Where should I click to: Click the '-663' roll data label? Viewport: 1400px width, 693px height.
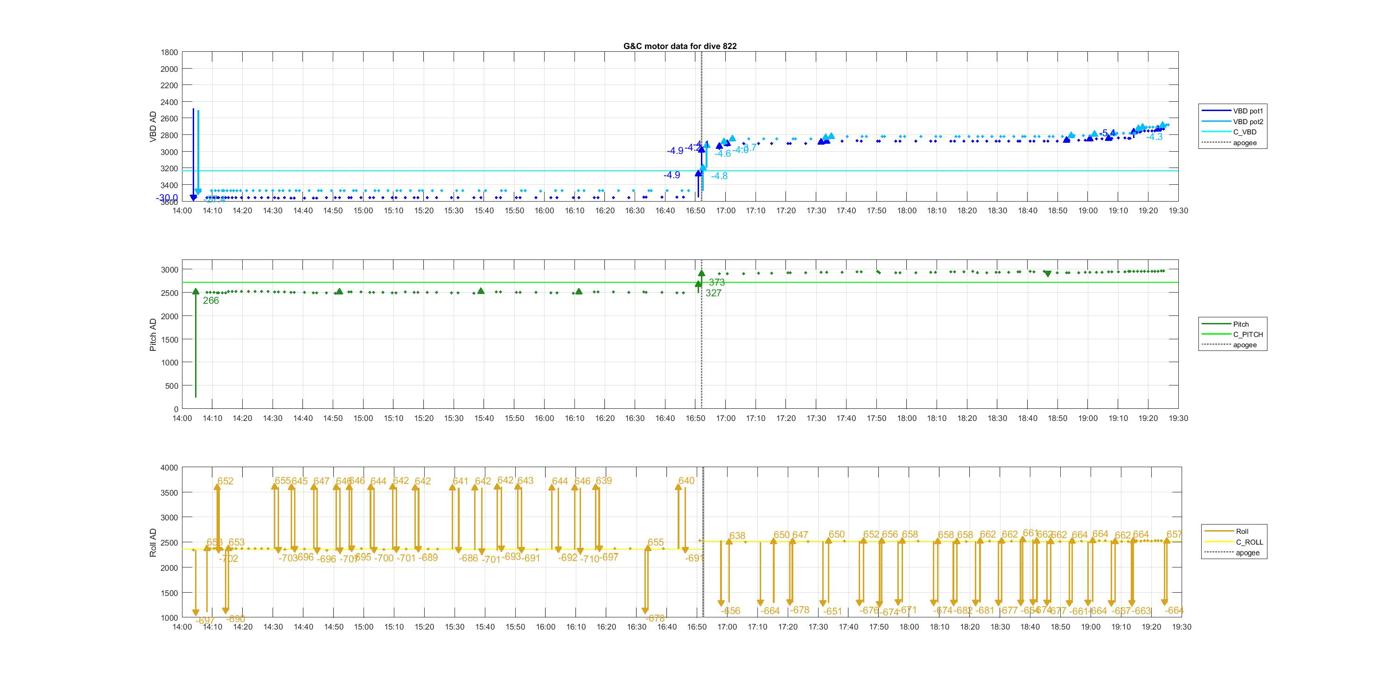click(1142, 610)
